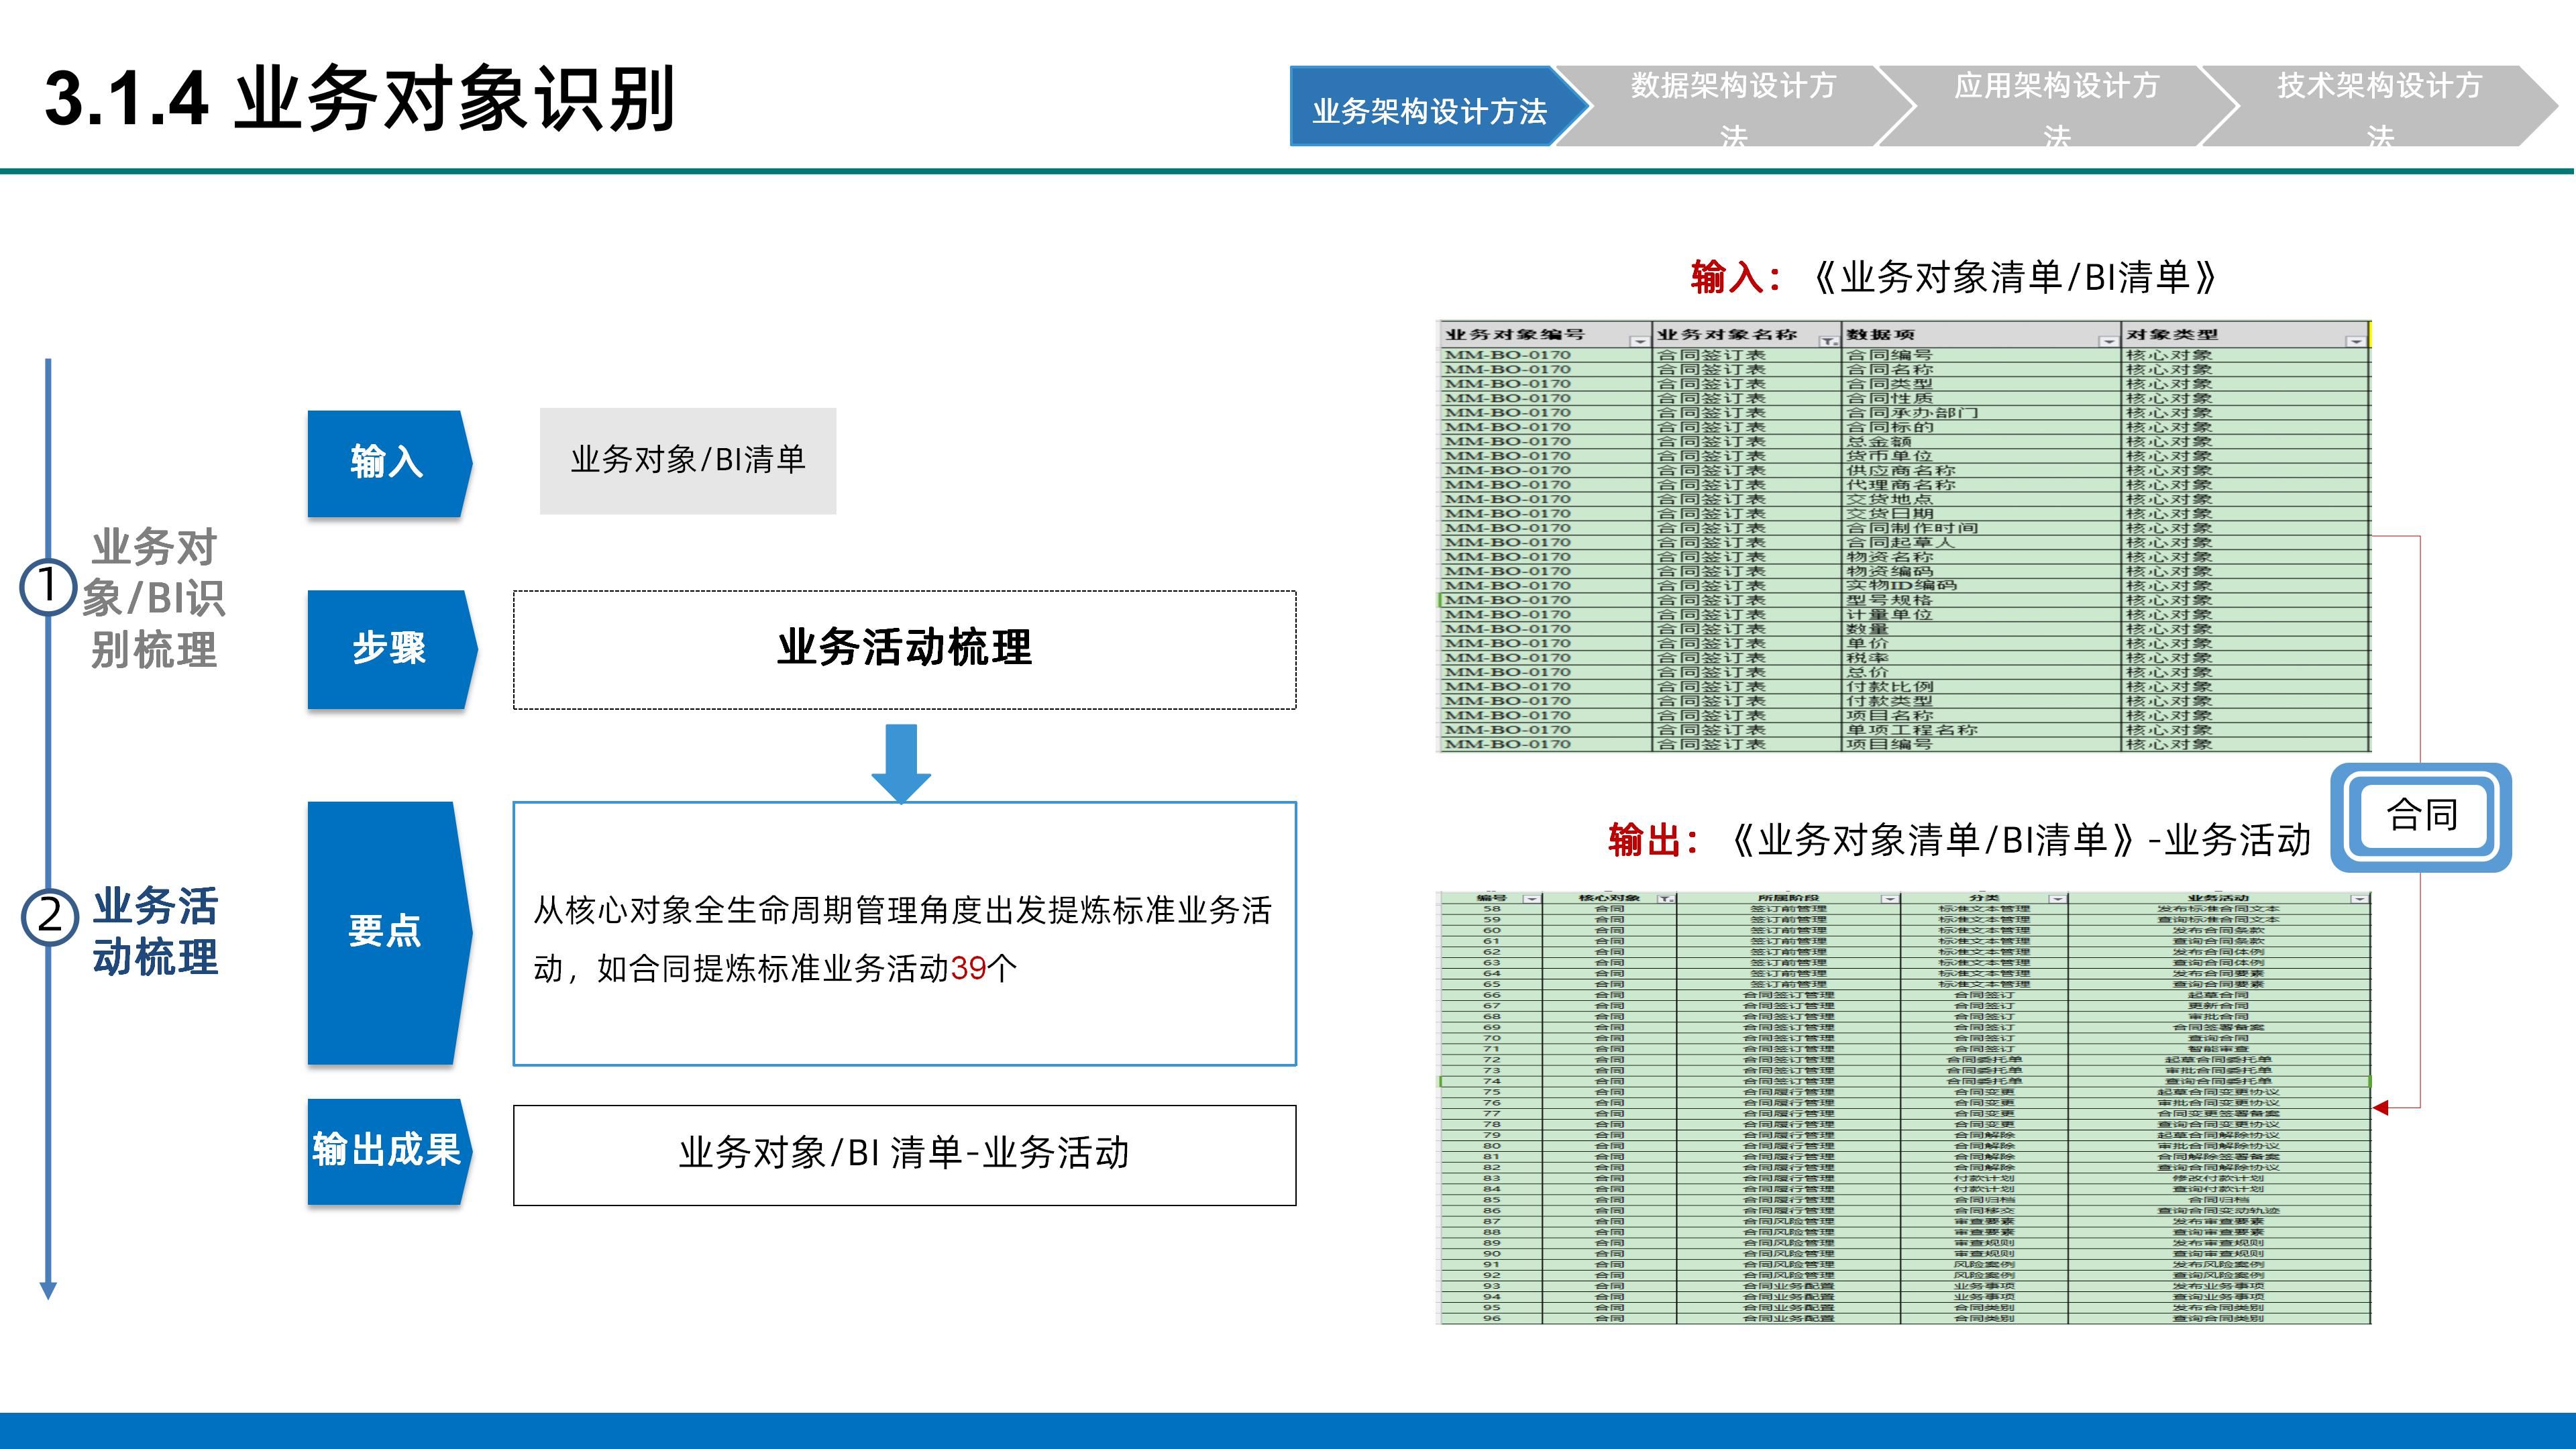Select the 智能审查 business activity cell
Image resolution: width=2576 pixels, height=1449 pixels.
pos(2218,1049)
